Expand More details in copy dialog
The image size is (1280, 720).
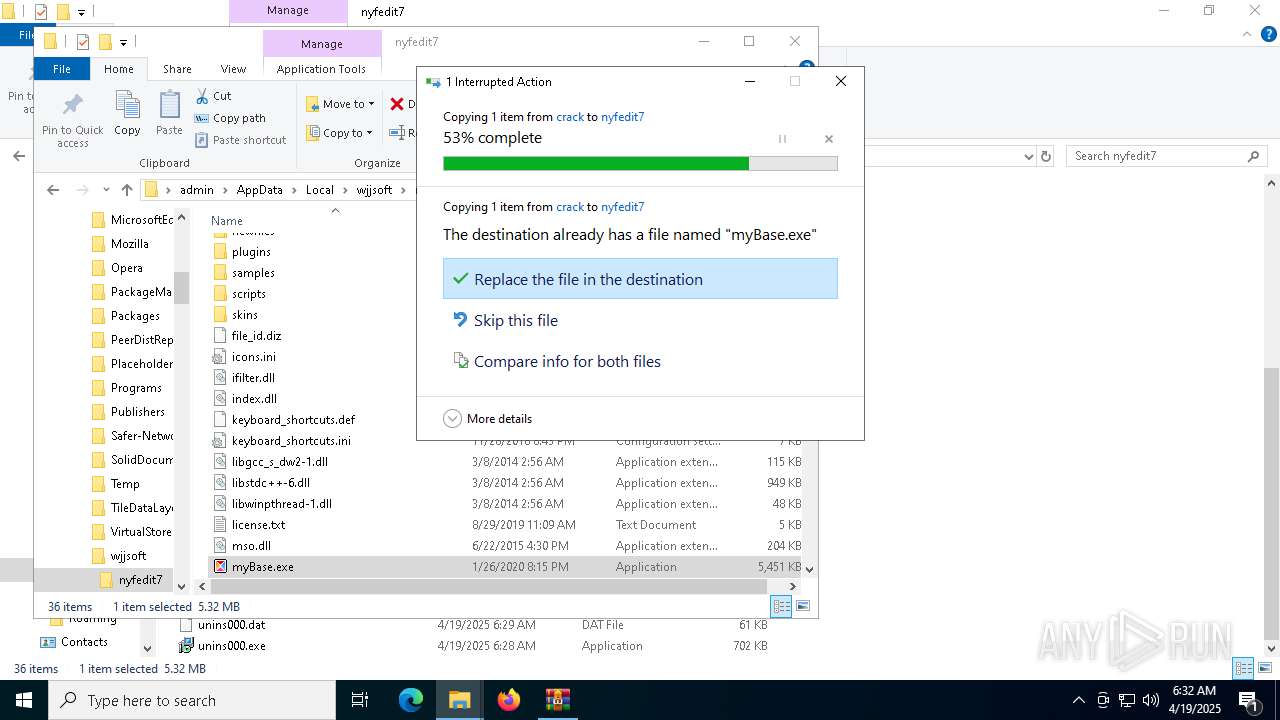tap(488, 419)
